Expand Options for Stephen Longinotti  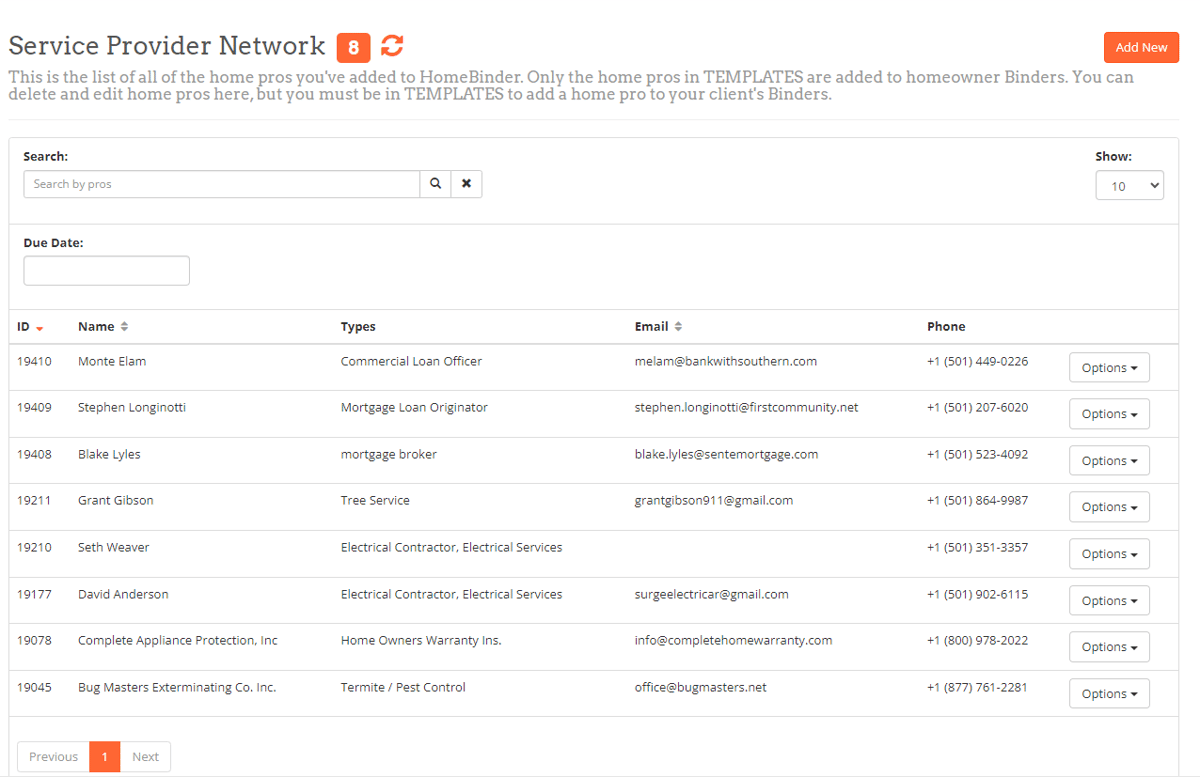[x=1109, y=414]
